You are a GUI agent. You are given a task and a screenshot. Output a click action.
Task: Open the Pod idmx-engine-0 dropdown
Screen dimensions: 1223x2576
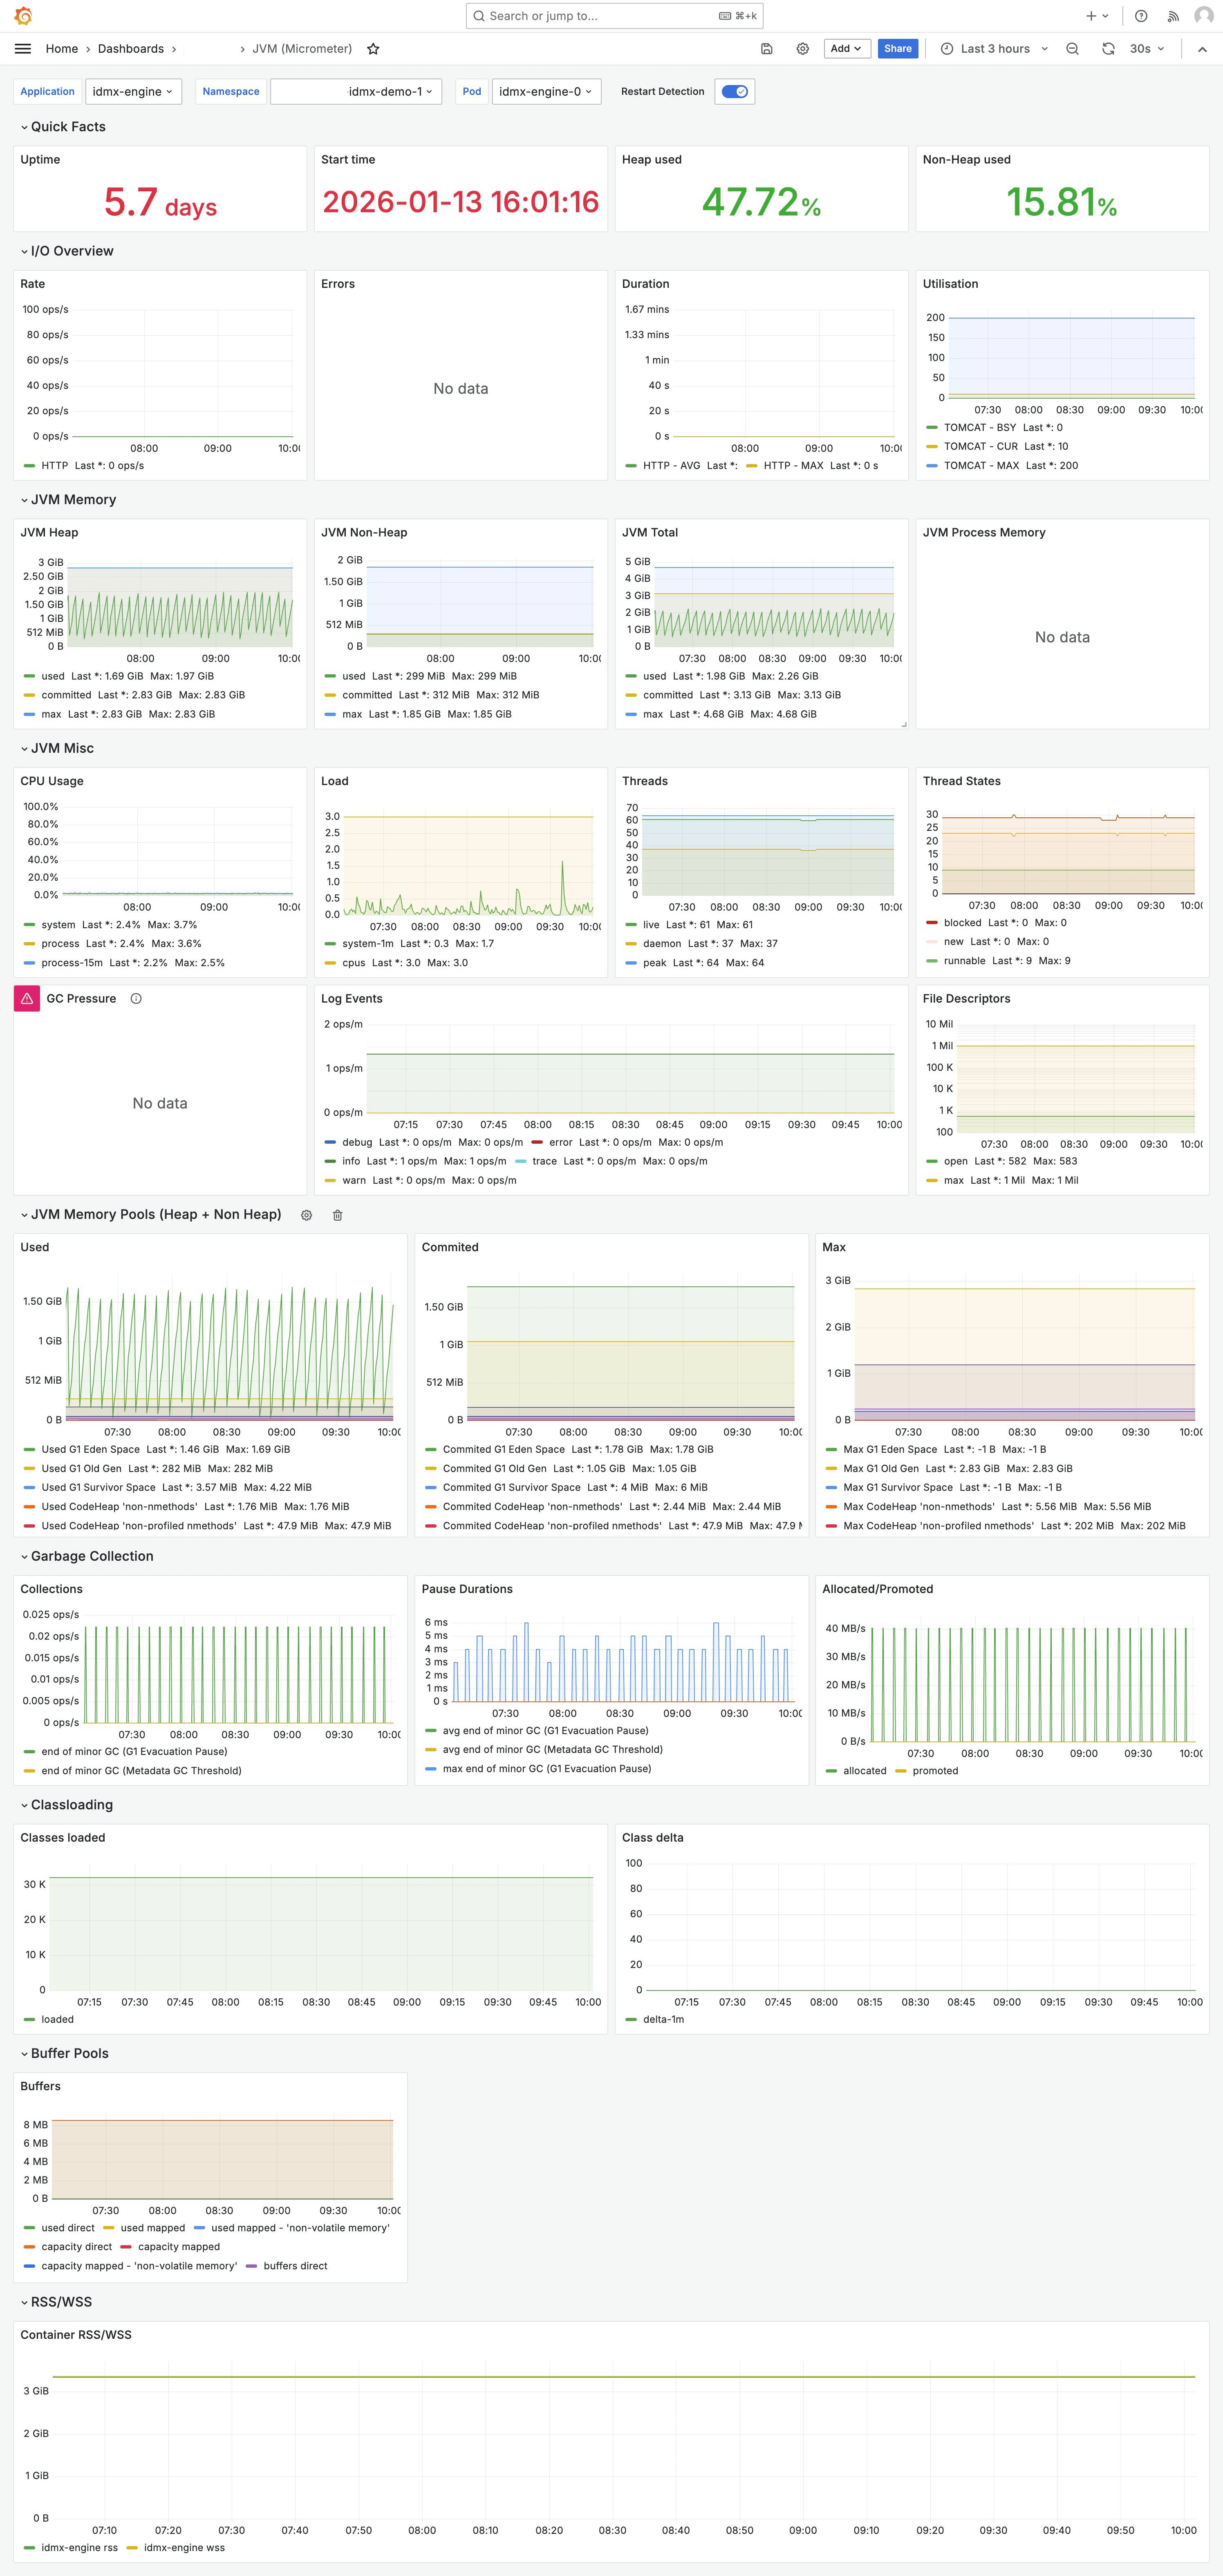[546, 91]
